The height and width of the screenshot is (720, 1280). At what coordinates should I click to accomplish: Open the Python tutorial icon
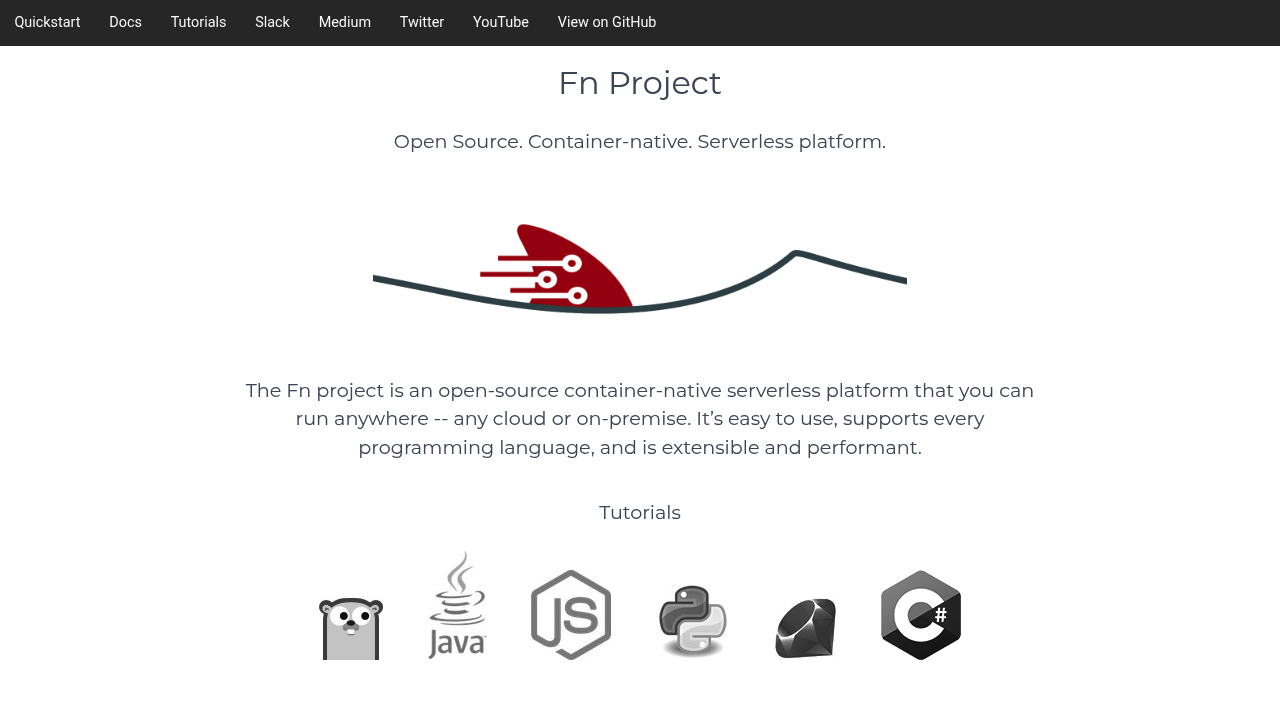pyautogui.click(x=693, y=621)
